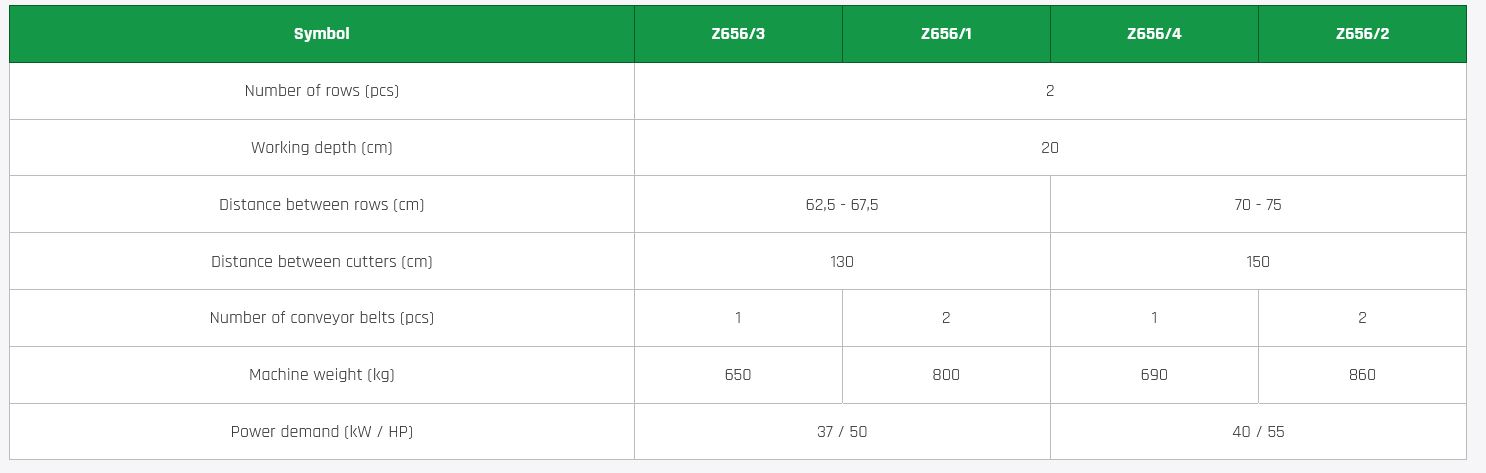Viewport: 1486px width, 473px height.
Task: Select the 62,5 - 67,5 row distance cell
Action: [x=842, y=205]
